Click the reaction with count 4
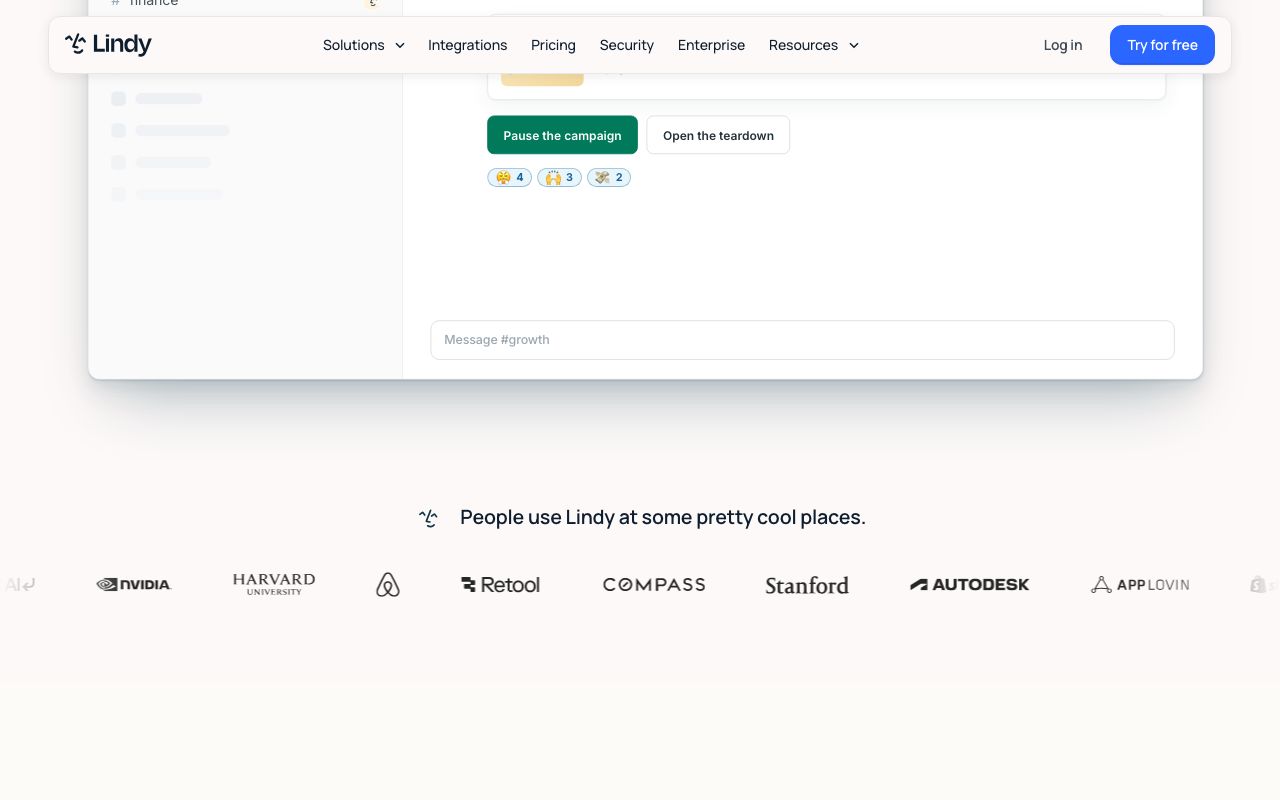The image size is (1280, 800). [510, 177]
